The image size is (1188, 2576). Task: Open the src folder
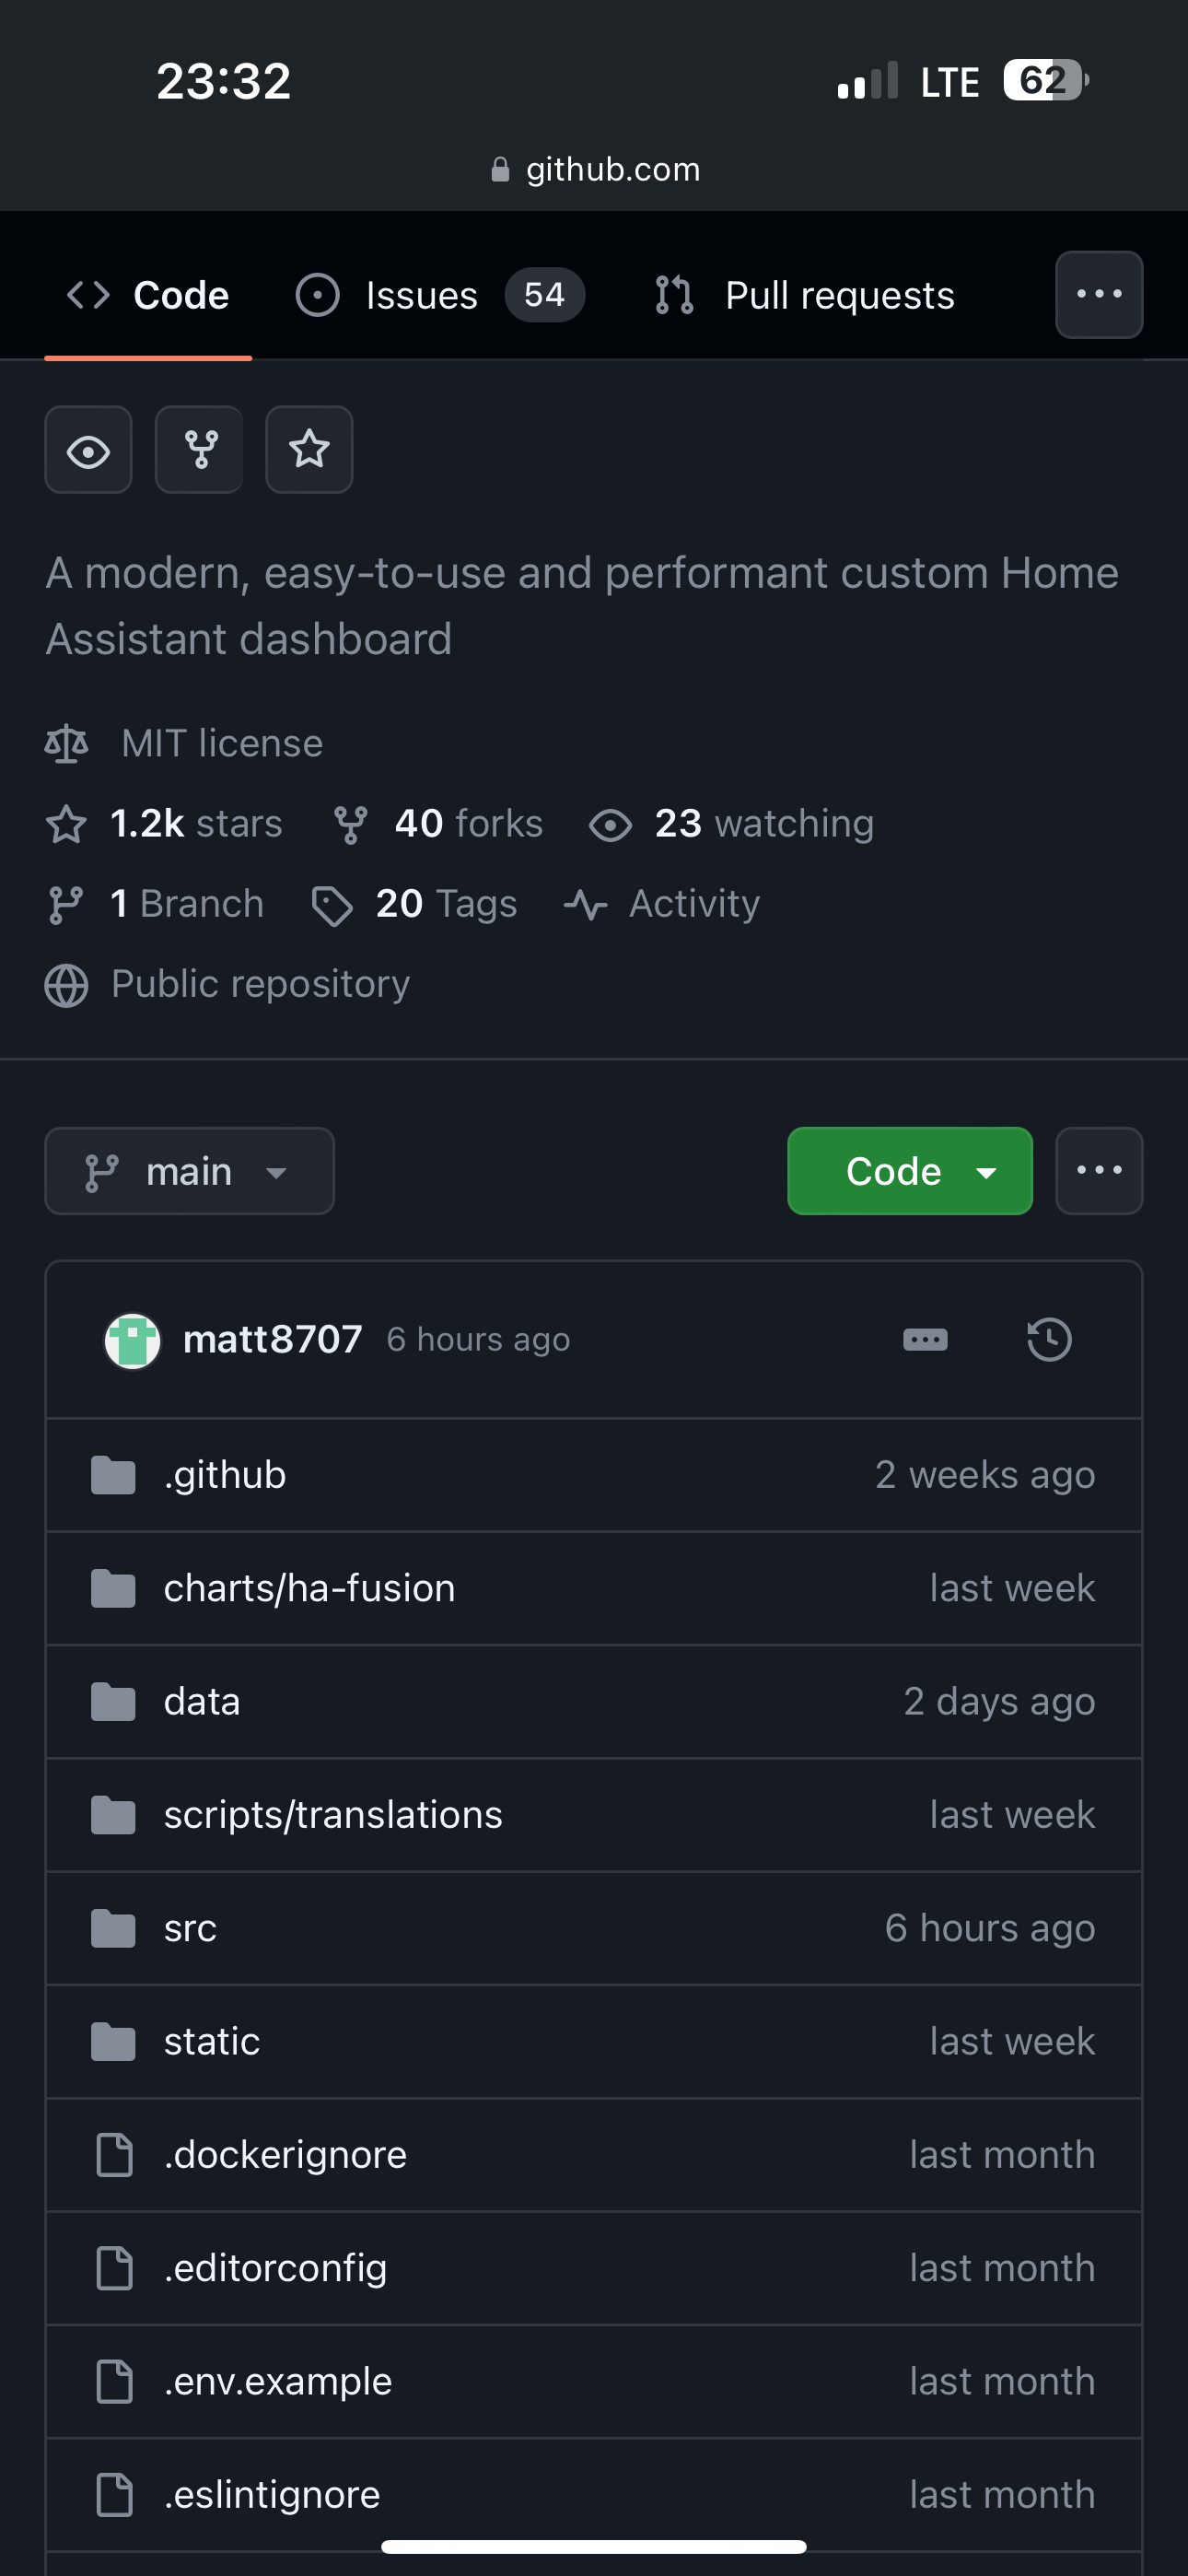[190, 1928]
